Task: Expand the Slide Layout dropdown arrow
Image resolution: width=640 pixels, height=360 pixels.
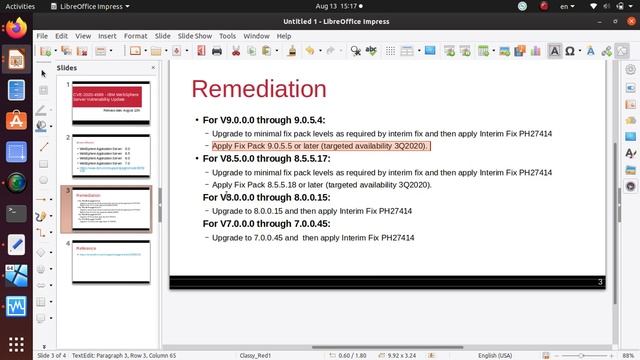Action: [x=111, y=51]
